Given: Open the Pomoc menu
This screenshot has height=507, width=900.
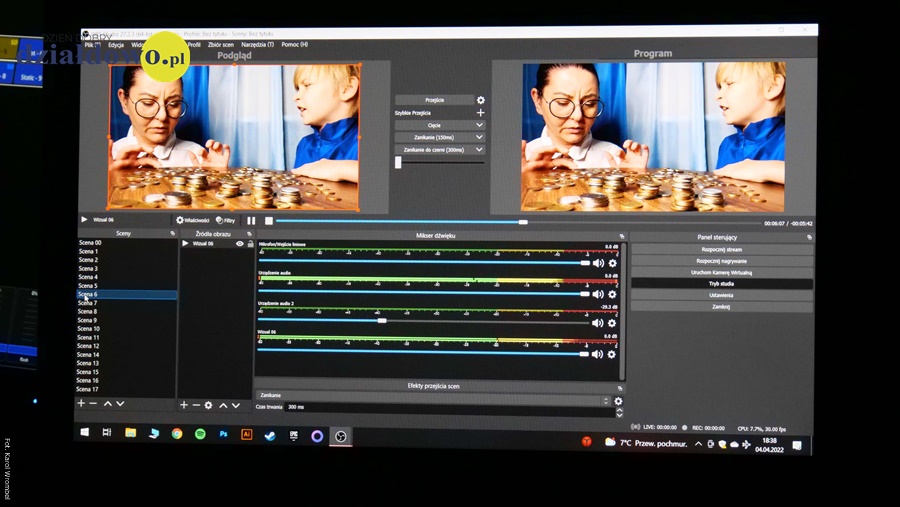Looking at the screenshot, I should pos(294,44).
